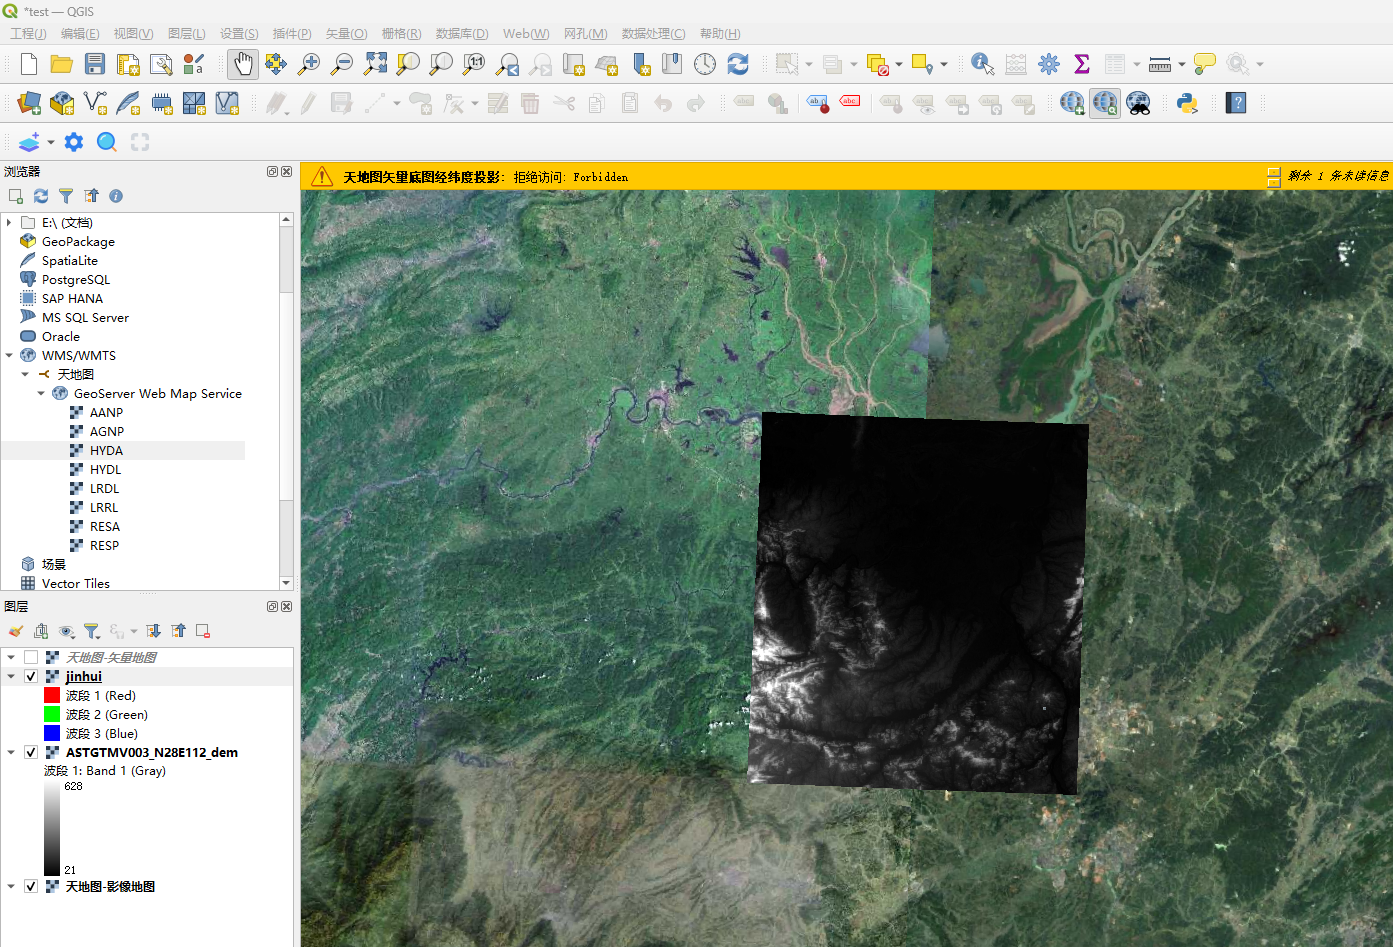This screenshot has height=947, width=1393.
Task: Click the red 波段 1 color swatch
Action: [52, 695]
